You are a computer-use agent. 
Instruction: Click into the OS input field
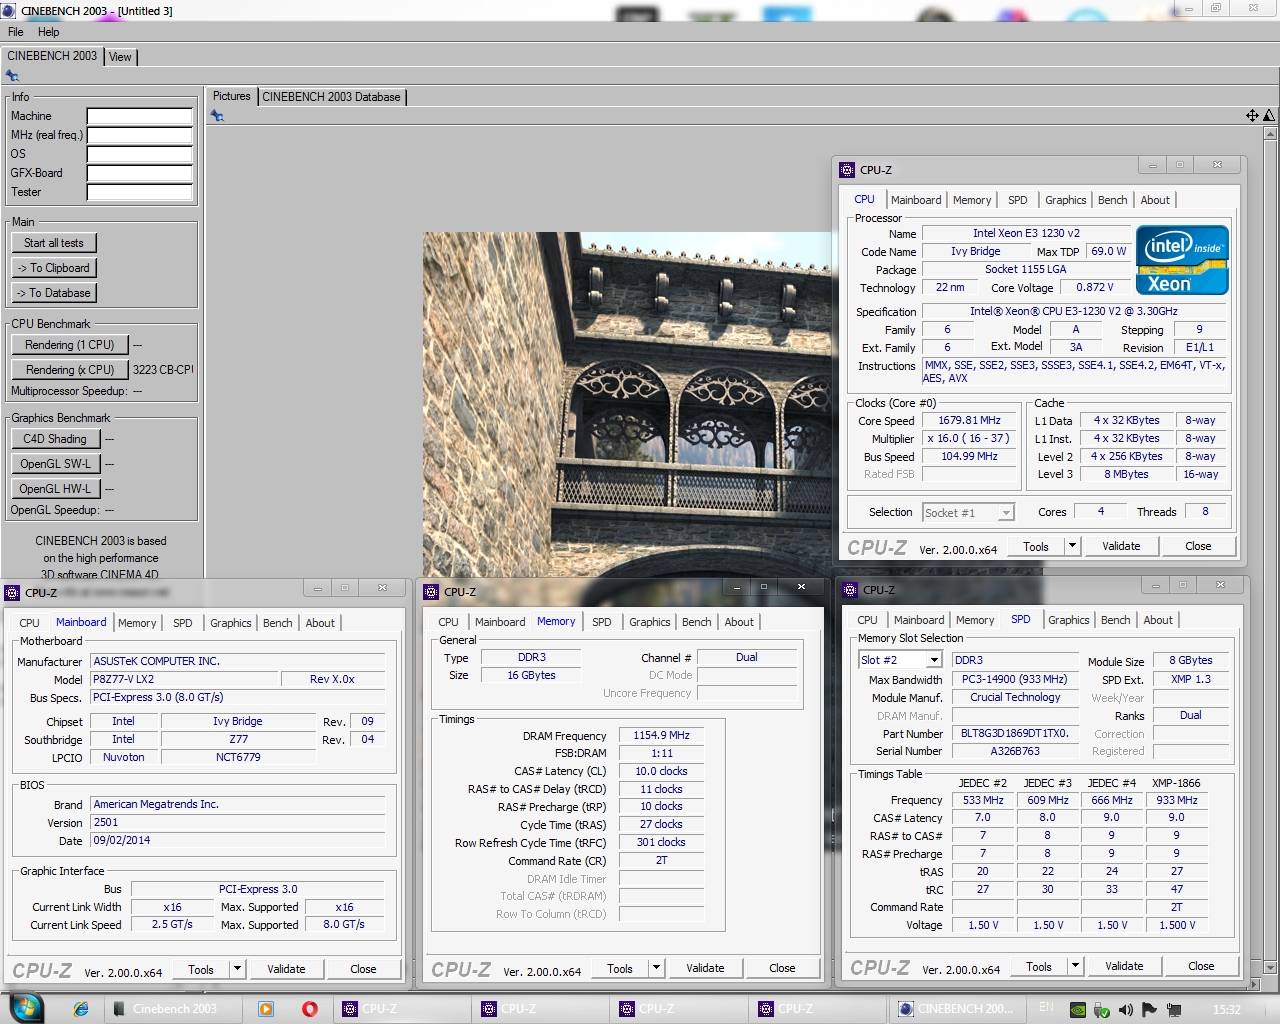(139, 154)
